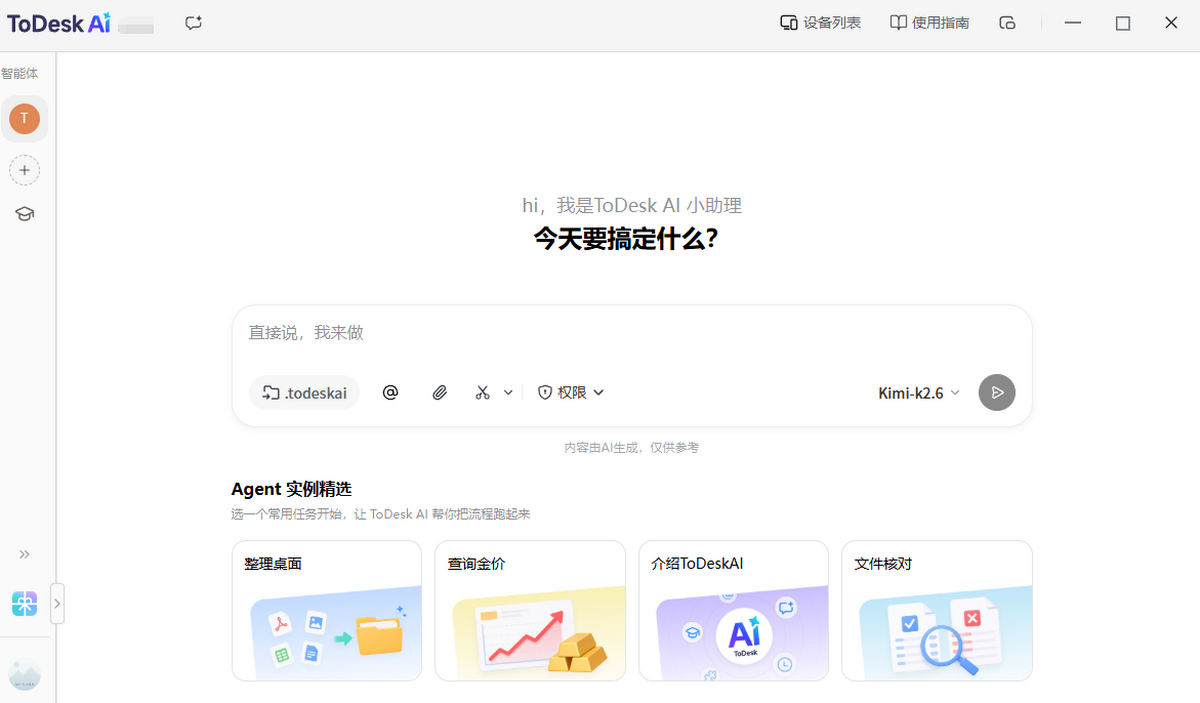This screenshot has width=1200, height=703.
Task: Close the ToDesk AI window
Action: coord(1171,23)
